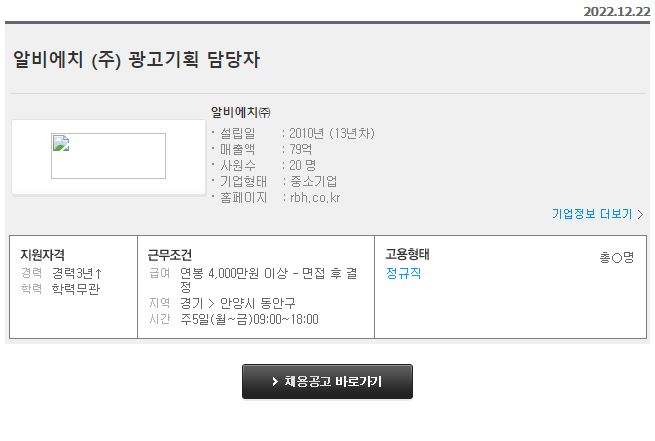
Task: Click the location 경기 > 안양시 동안구
Action: pos(237,303)
